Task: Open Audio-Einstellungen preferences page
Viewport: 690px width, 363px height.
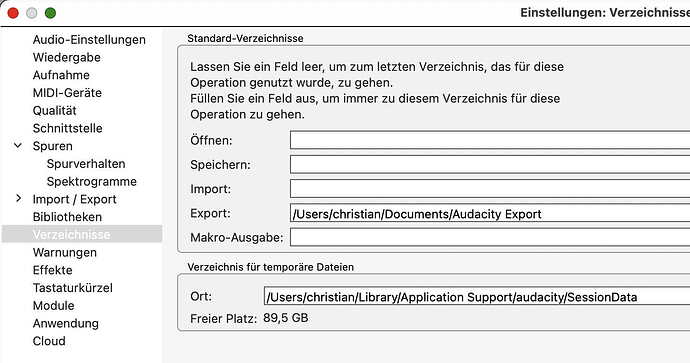Action: coord(89,40)
